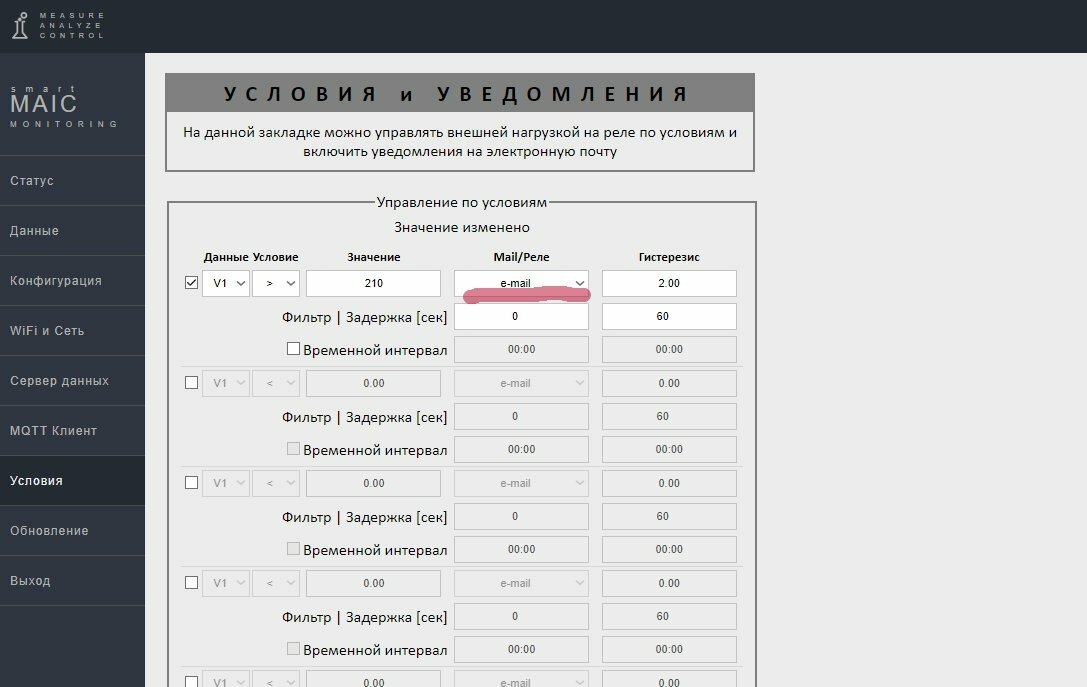Open the first condition's e-mail Mail/Реле dropdown

point(521,283)
